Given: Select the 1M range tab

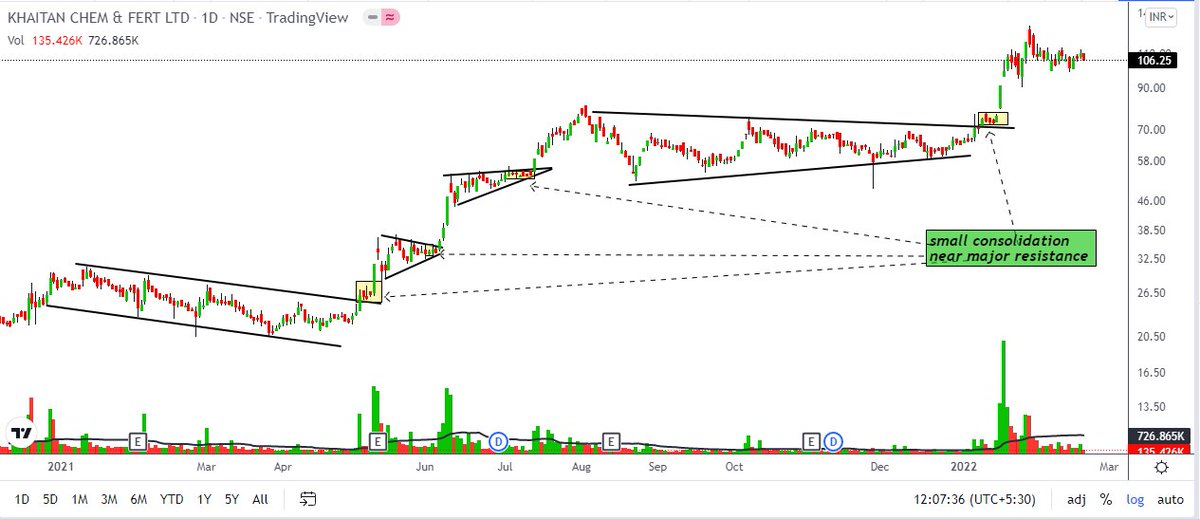Looking at the screenshot, I should pos(80,499).
